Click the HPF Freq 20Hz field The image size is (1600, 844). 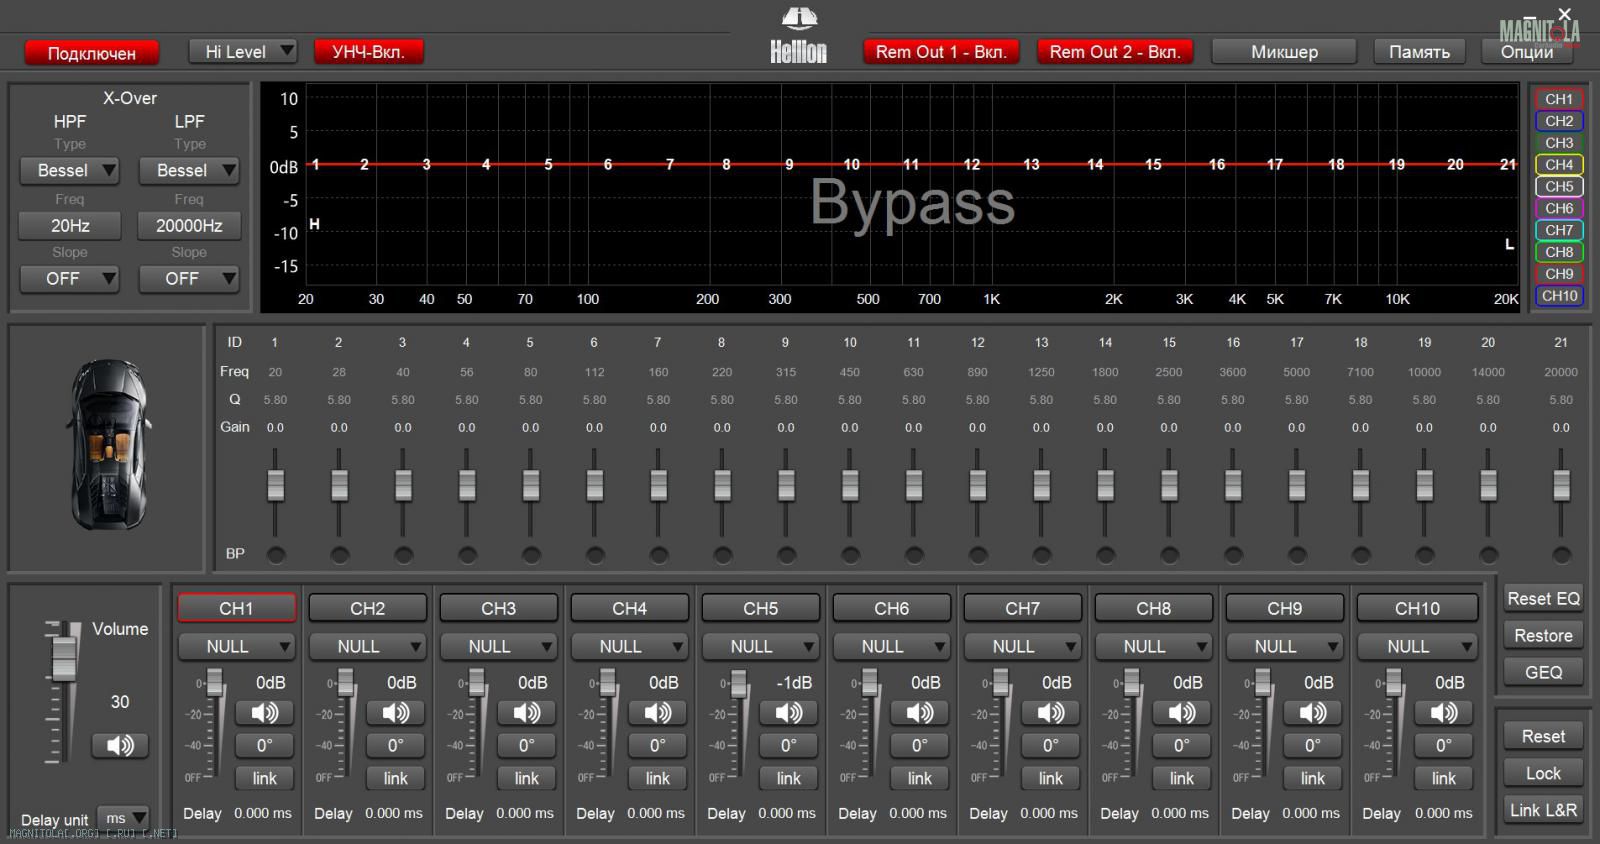pyautogui.click(x=70, y=226)
